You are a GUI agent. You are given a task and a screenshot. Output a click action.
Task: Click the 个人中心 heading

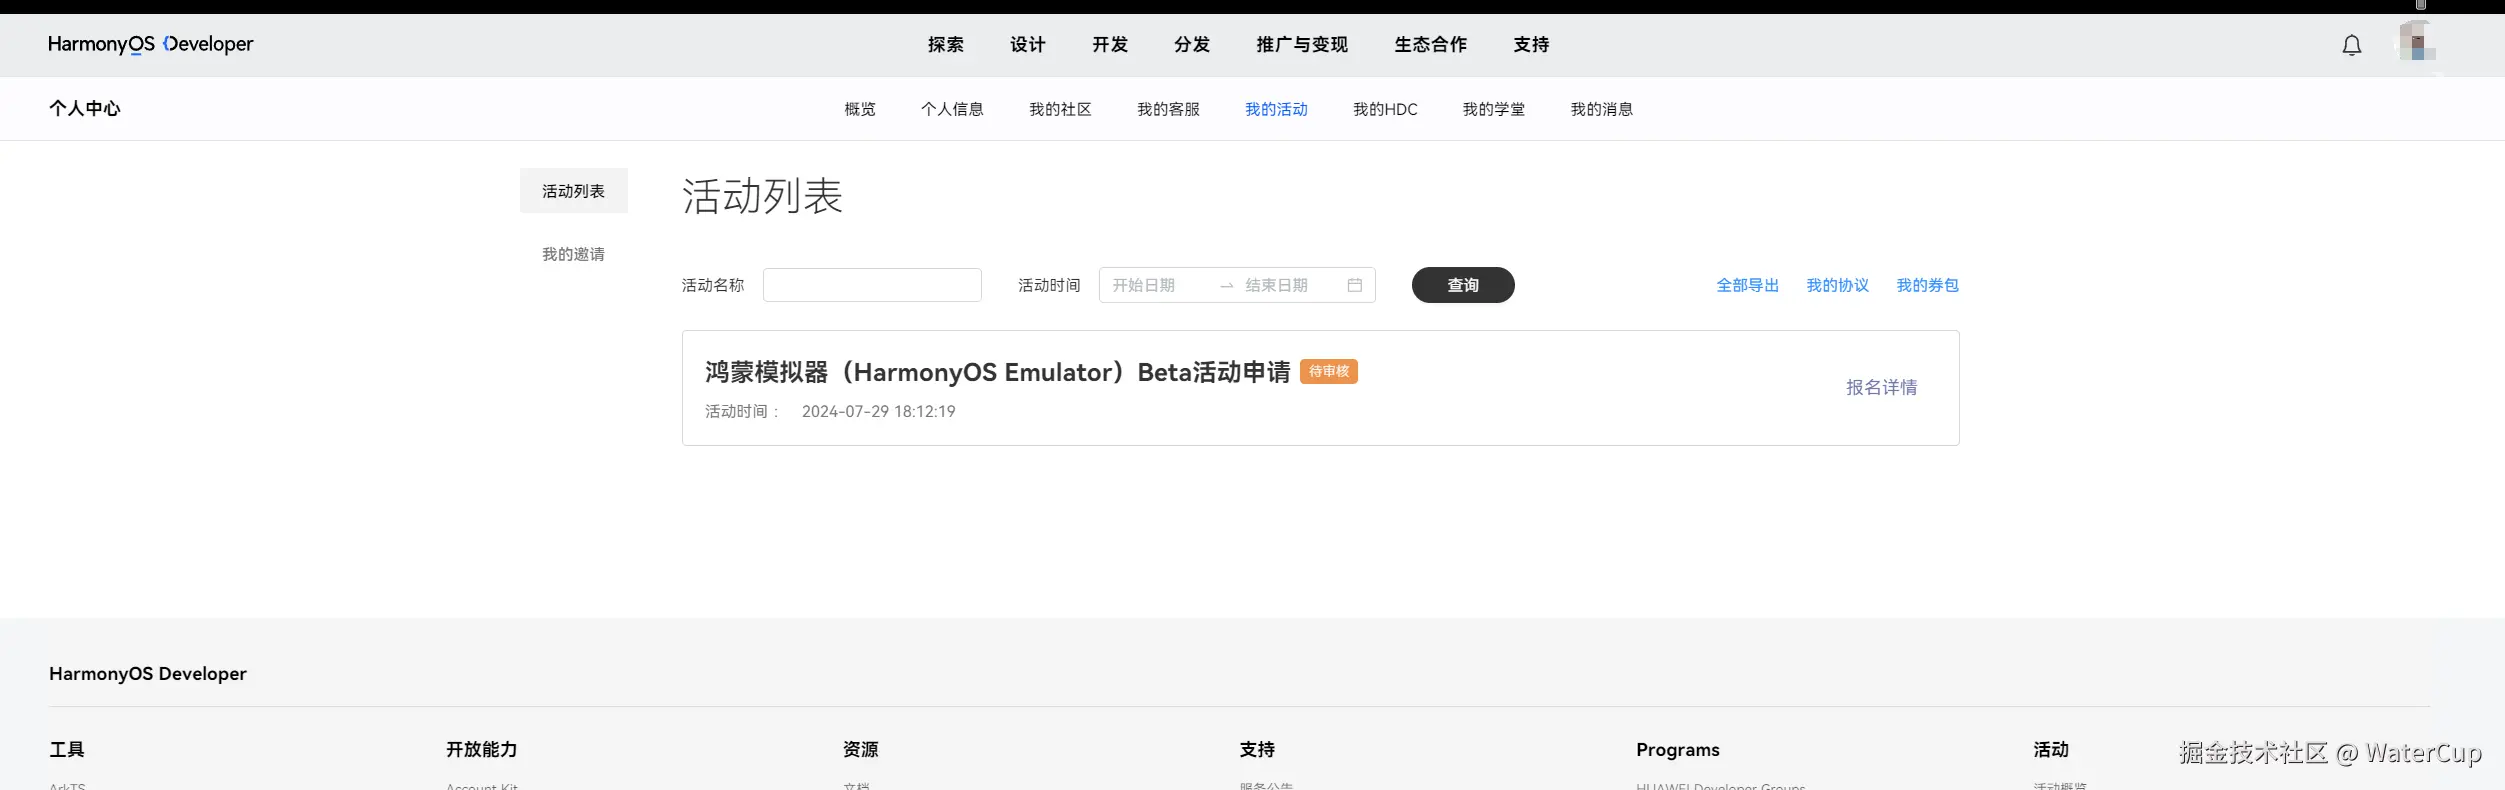[x=85, y=108]
